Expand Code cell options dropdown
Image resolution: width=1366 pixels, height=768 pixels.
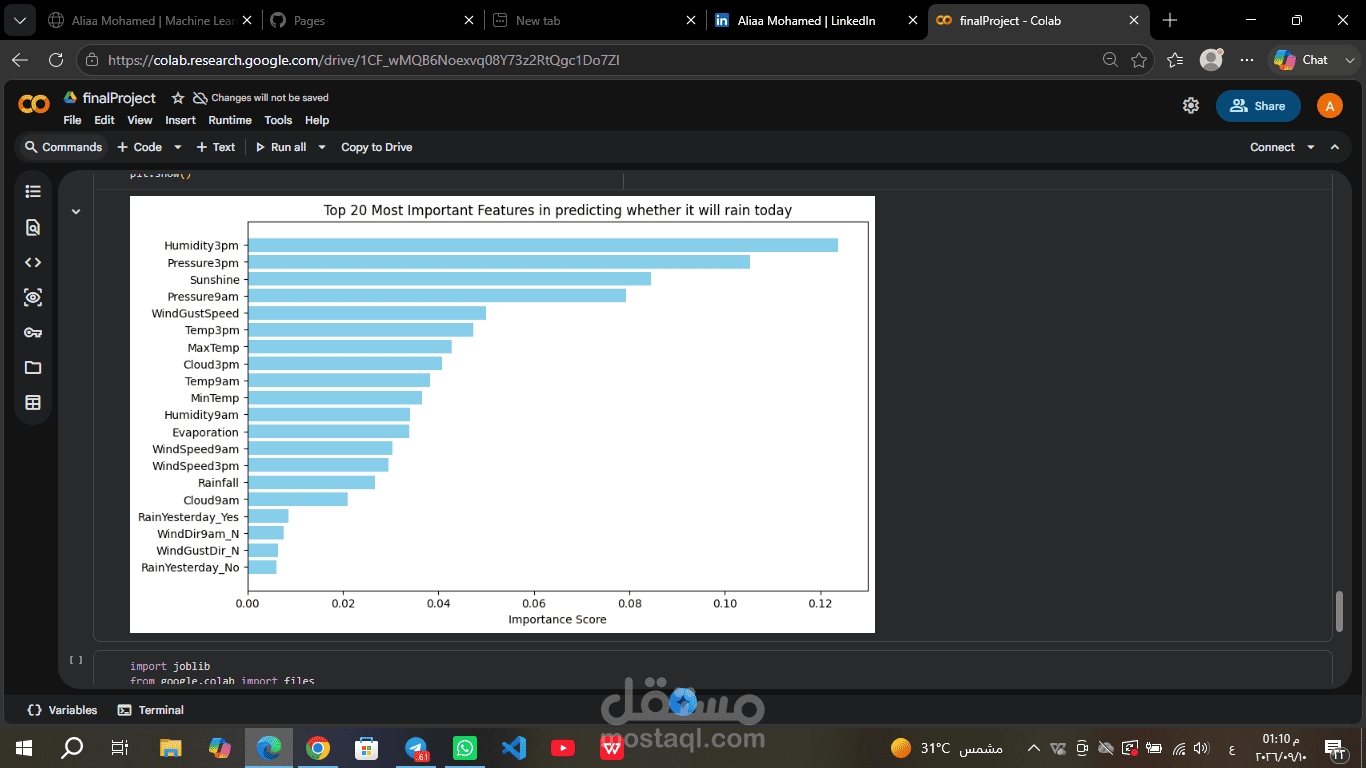click(178, 147)
